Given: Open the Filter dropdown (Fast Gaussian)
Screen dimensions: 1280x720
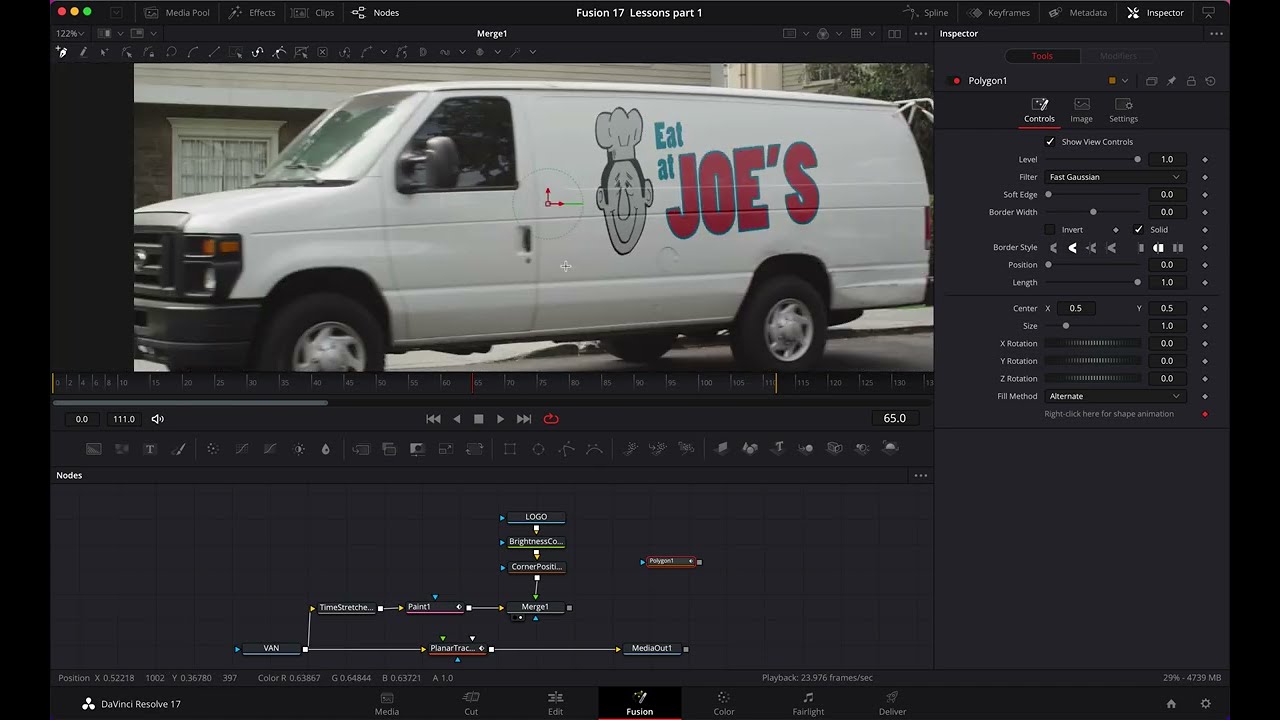Looking at the screenshot, I should pos(1114,177).
